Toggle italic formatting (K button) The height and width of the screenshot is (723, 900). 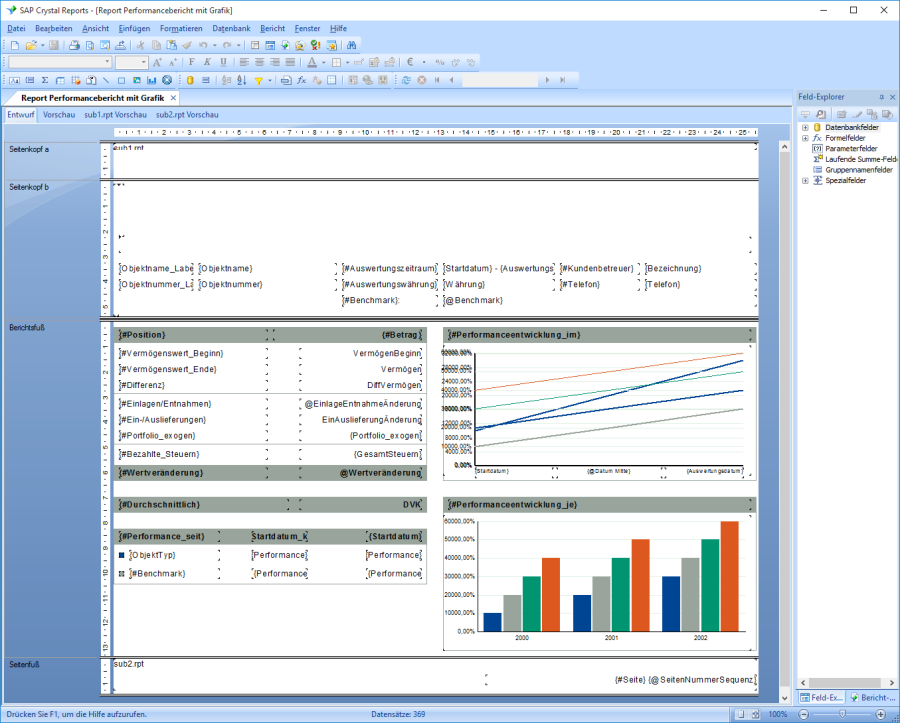(207, 62)
